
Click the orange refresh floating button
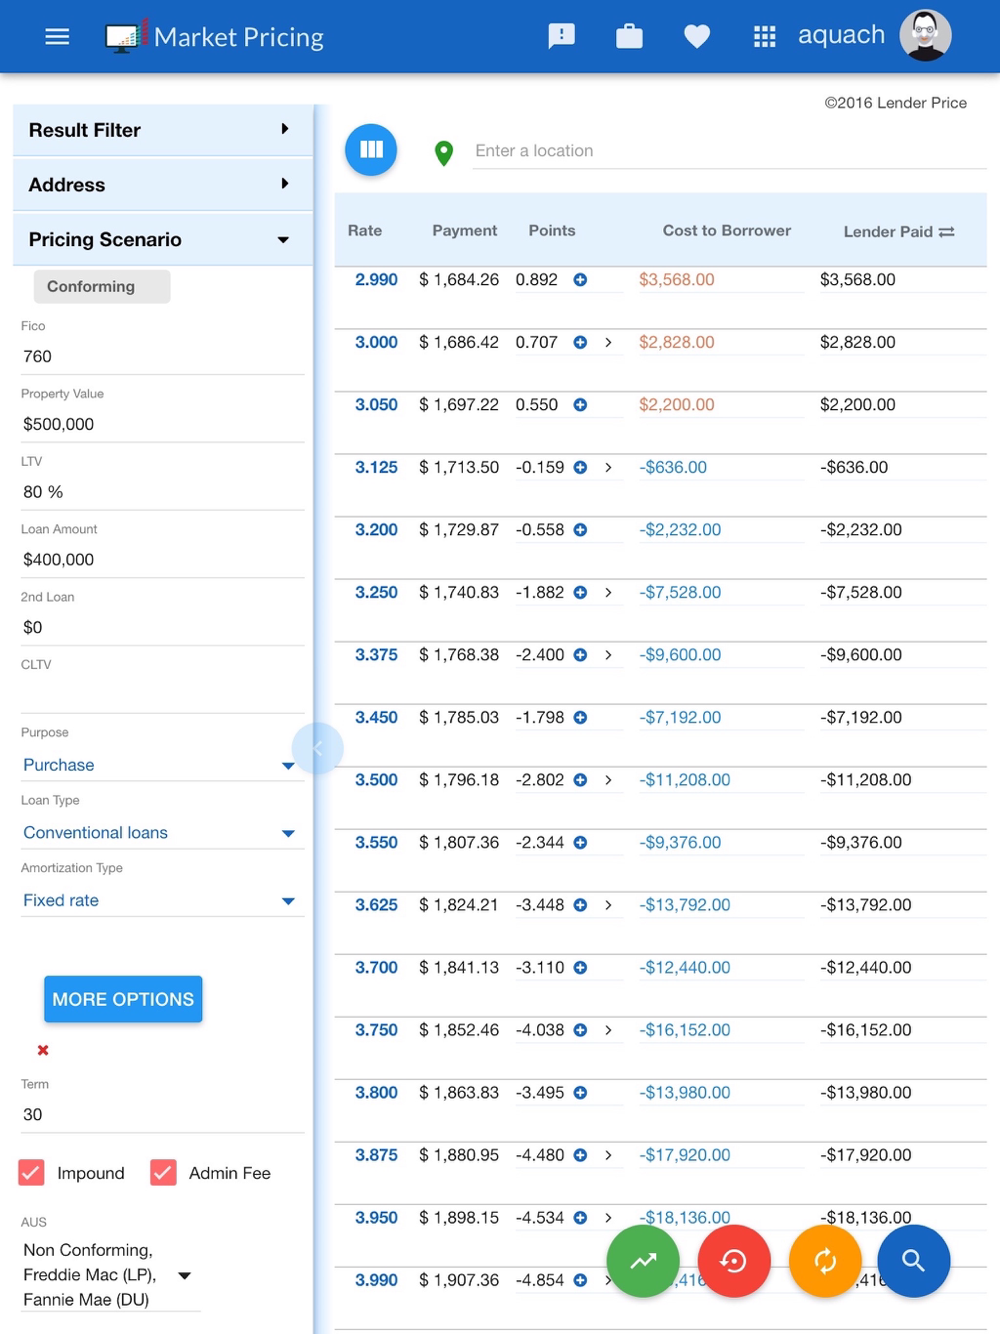coord(825,1261)
